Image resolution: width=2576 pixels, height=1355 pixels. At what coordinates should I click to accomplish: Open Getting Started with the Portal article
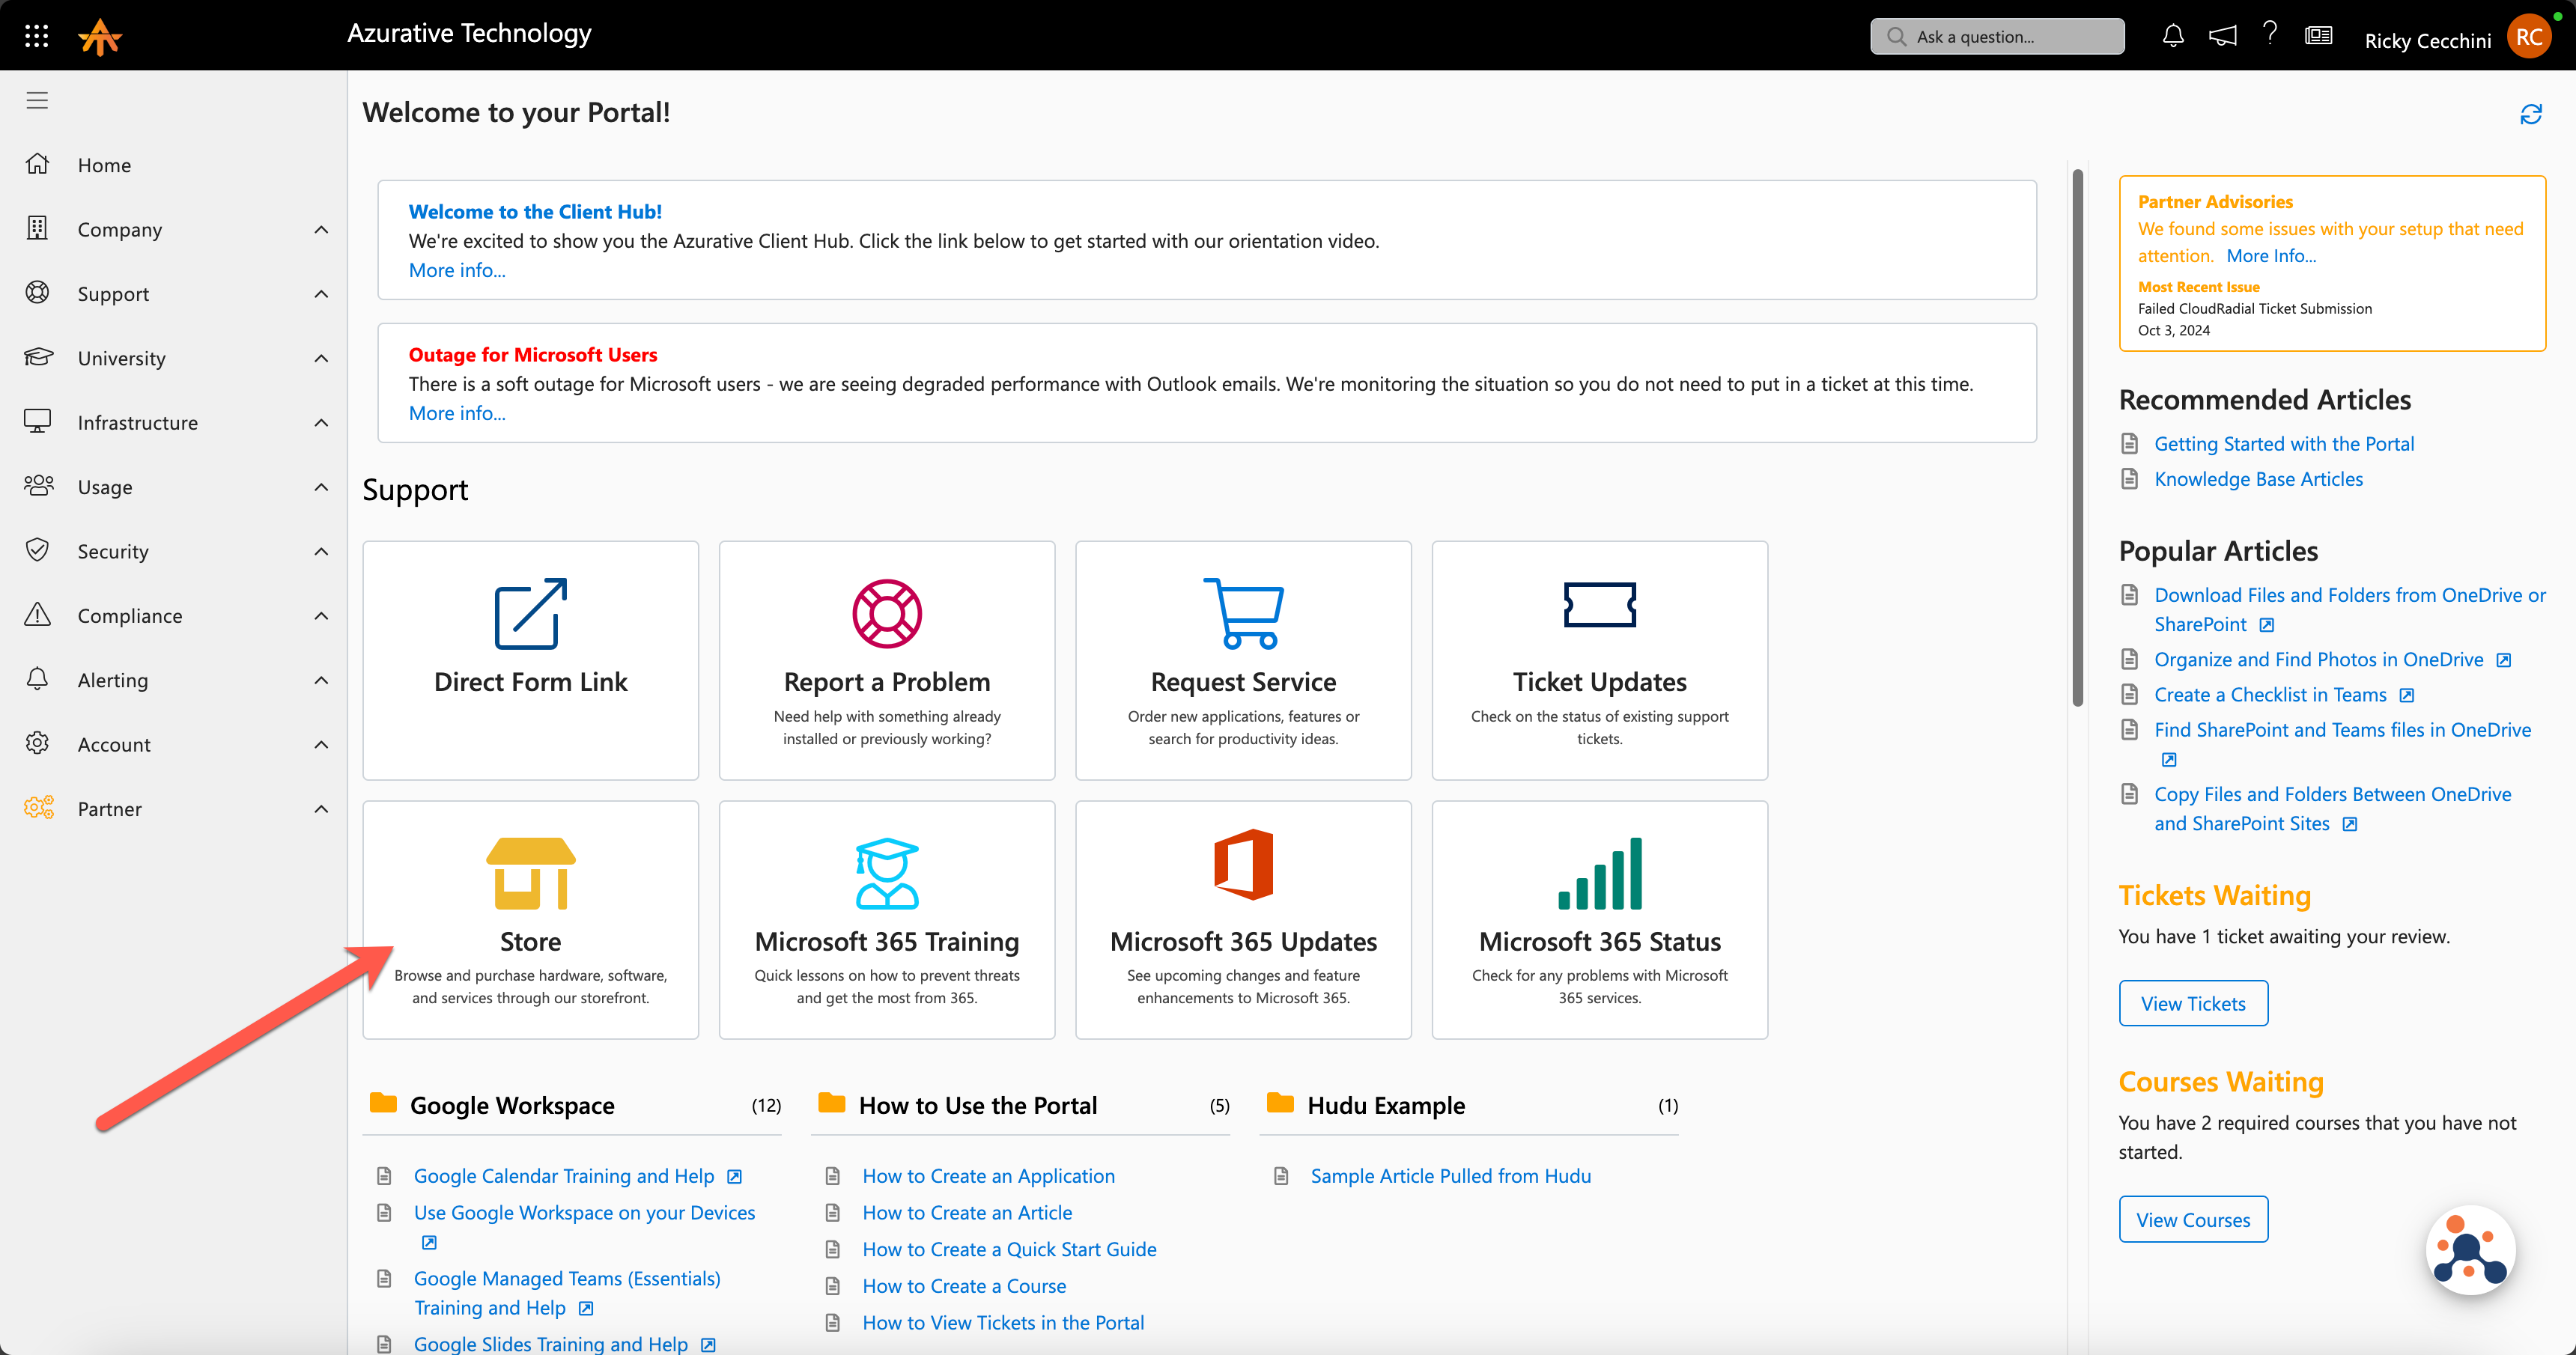(2284, 443)
